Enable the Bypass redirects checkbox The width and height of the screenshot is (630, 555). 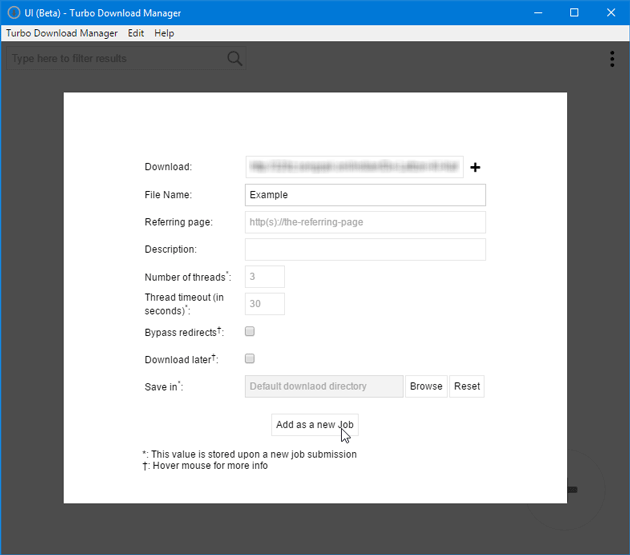point(250,331)
